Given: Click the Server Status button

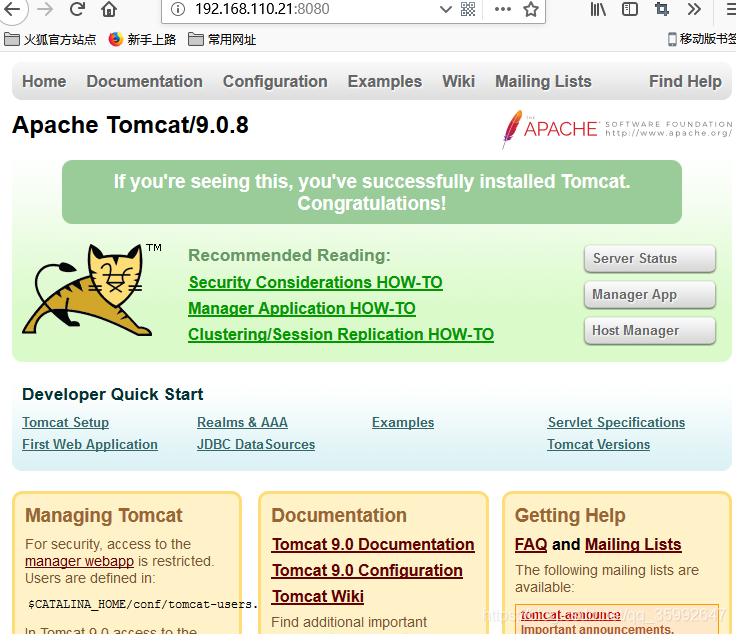Looking at the screenshot, I should pyautogui.click(x=650, y=259).
